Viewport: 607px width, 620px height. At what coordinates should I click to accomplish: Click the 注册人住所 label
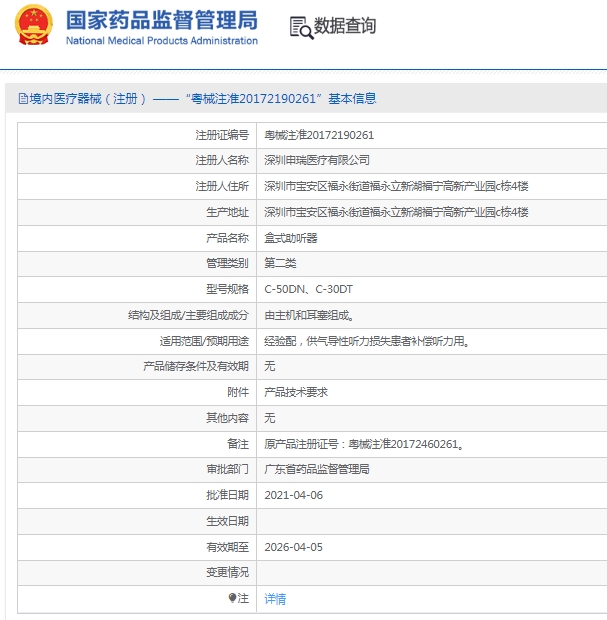click(x=222, y=186)
